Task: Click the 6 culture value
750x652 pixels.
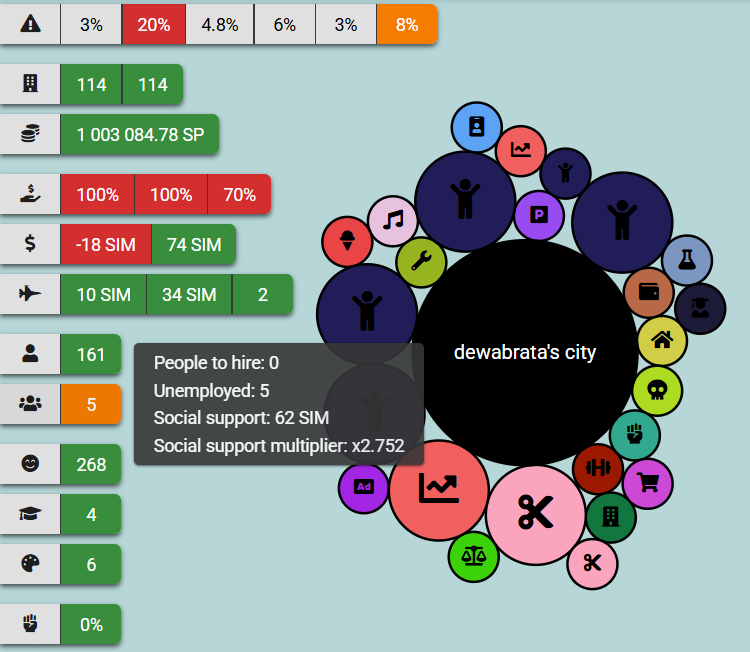Action: (x=91, y=564)
